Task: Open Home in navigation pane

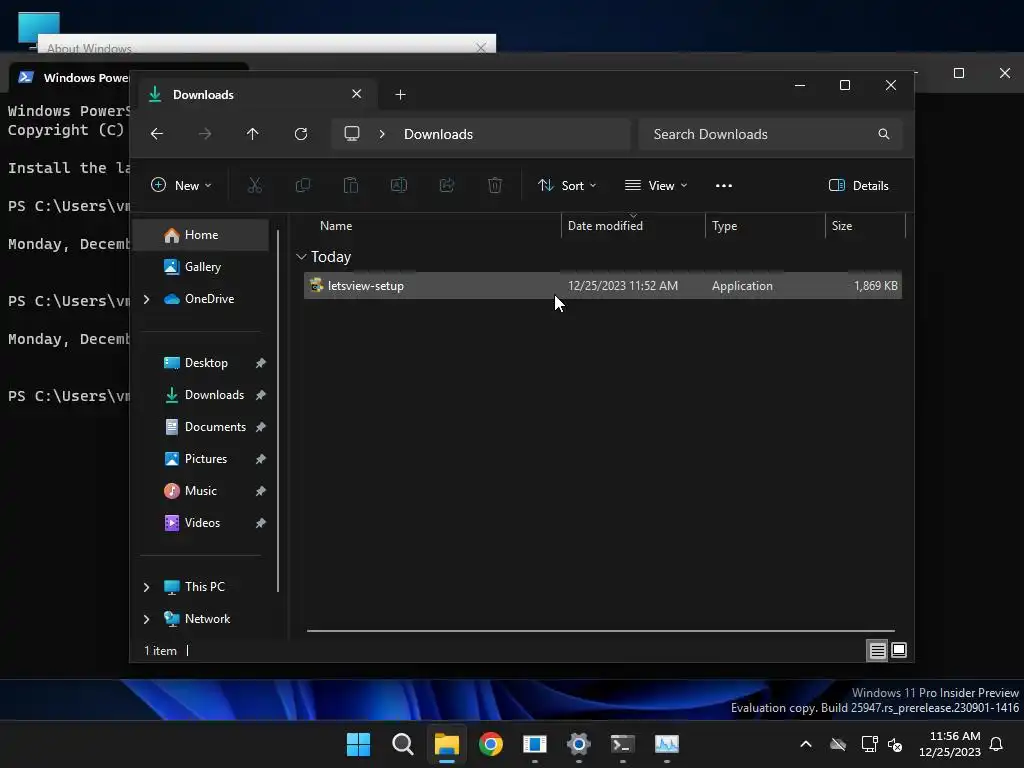Action: coord(201,235)
